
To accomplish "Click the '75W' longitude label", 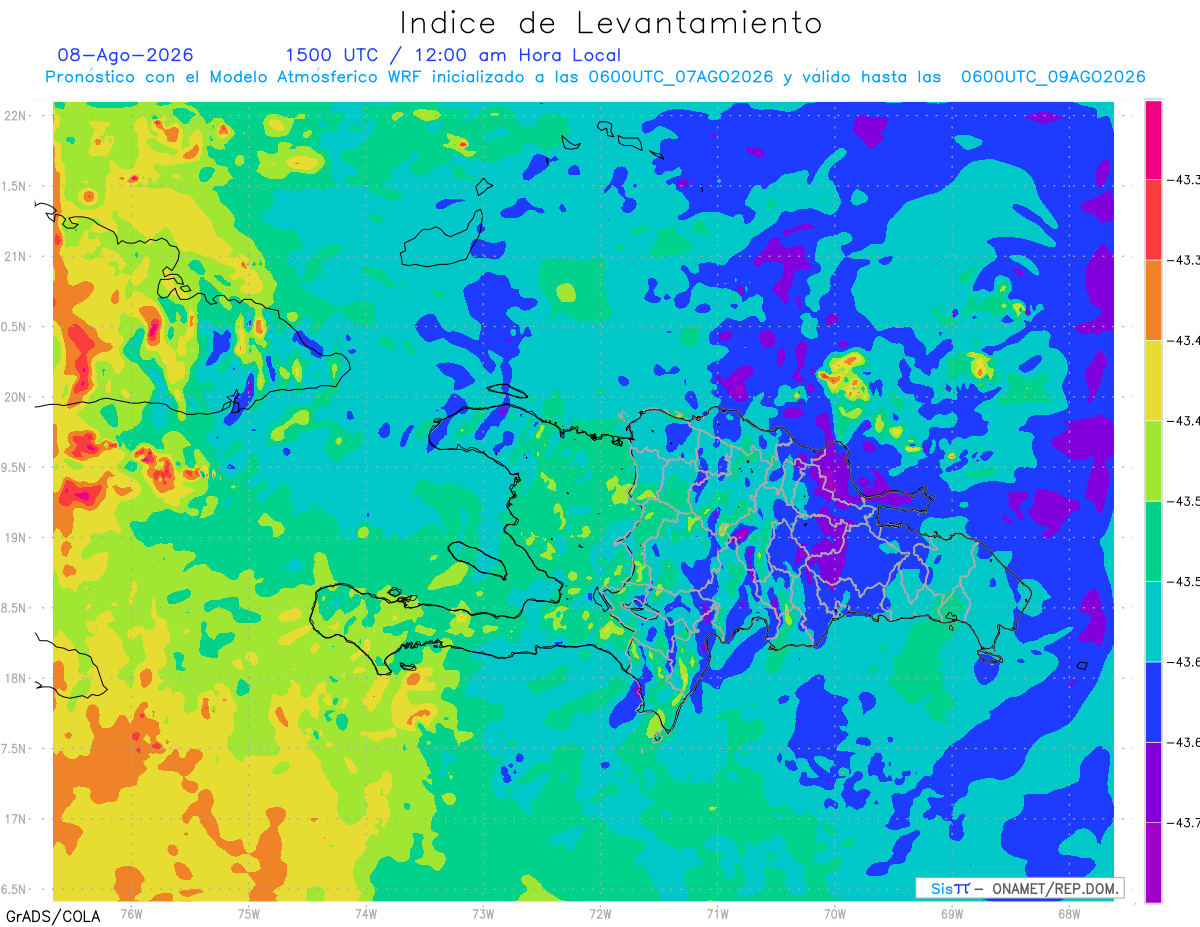I will tap(248, 913).
